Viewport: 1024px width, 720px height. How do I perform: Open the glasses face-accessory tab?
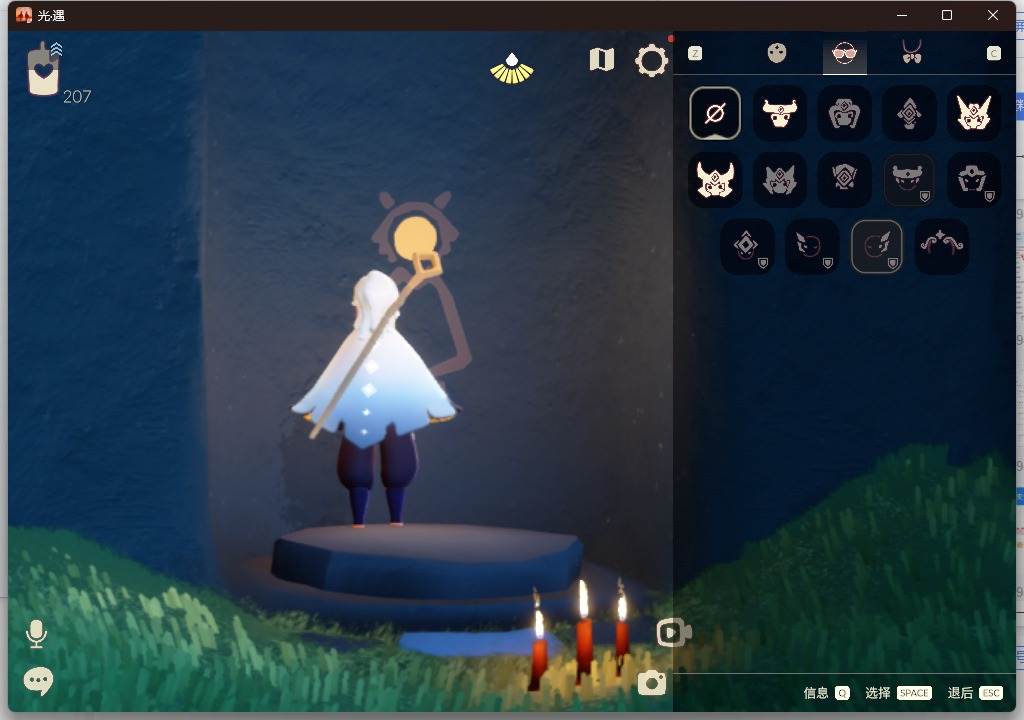point(844,54)
